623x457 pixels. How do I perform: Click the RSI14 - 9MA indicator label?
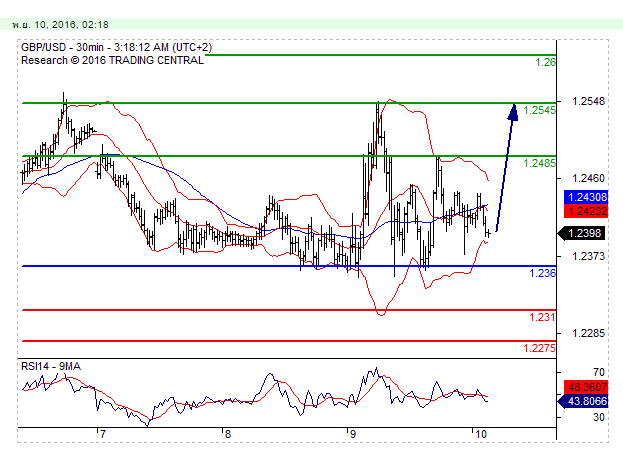click(x=51, y=366)
